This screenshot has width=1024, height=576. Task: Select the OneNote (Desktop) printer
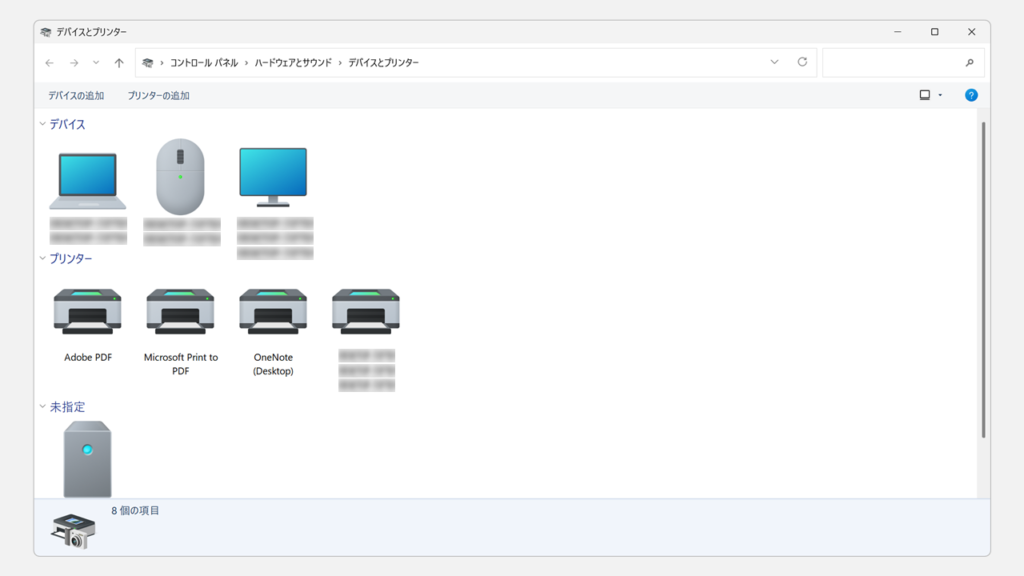pos(273,312)
